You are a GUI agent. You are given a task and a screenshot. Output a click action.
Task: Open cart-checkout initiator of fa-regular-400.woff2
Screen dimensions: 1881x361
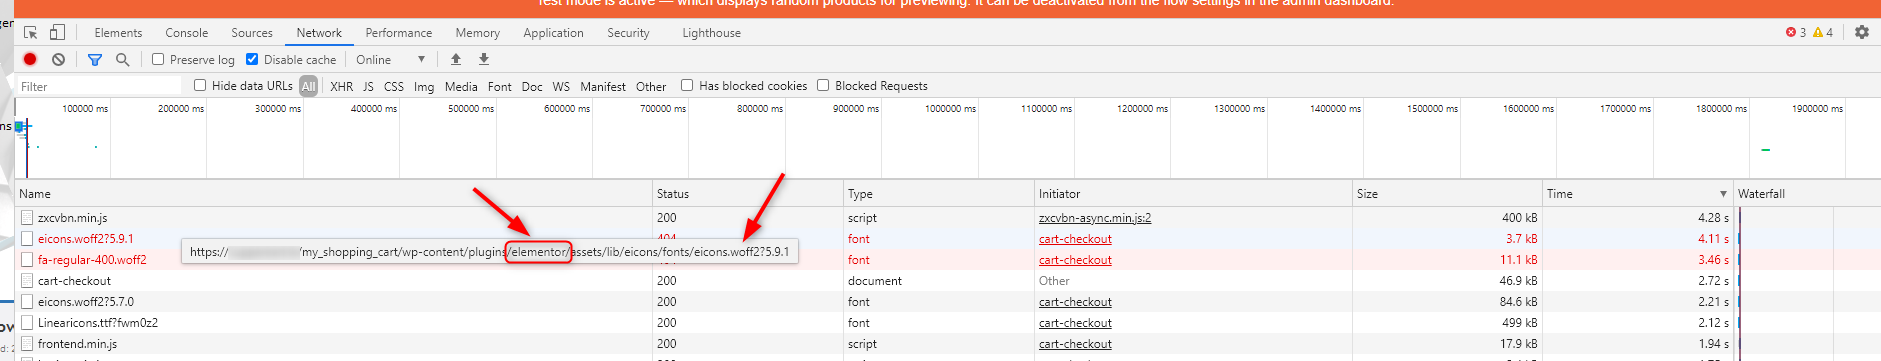[x=1075, y=259]
